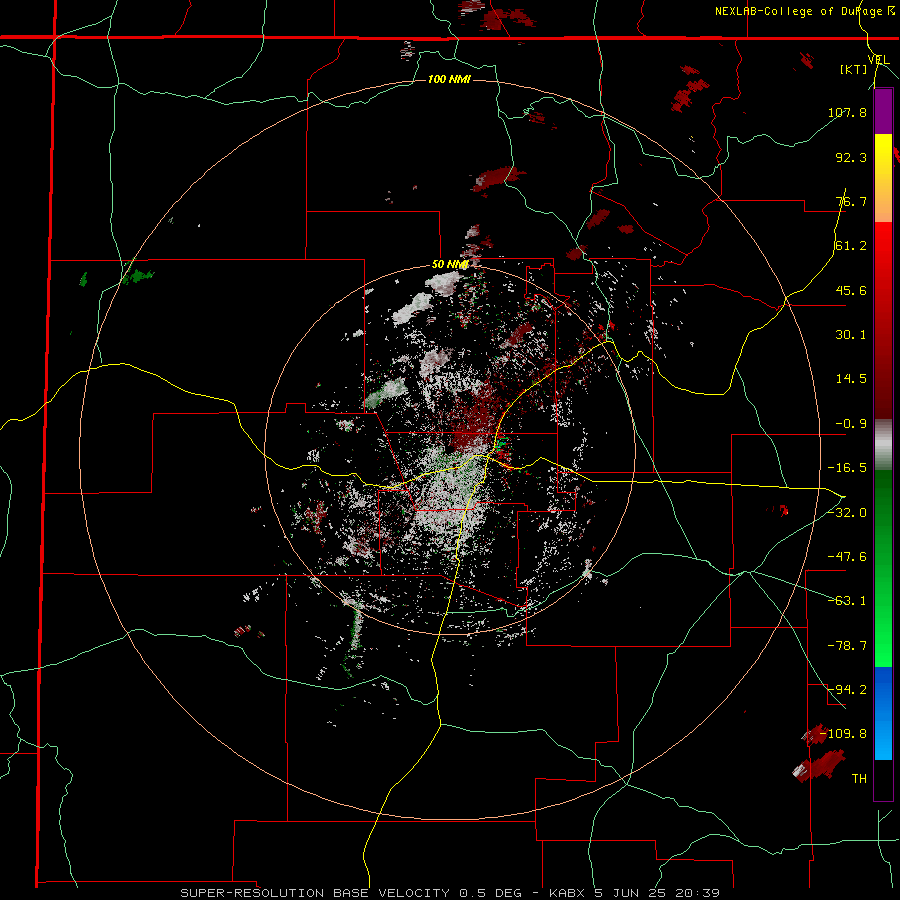Viewport: 900px width, 900px height.
Task: Click the purple segment of the velocity color bar
Action: coord(883,111)
